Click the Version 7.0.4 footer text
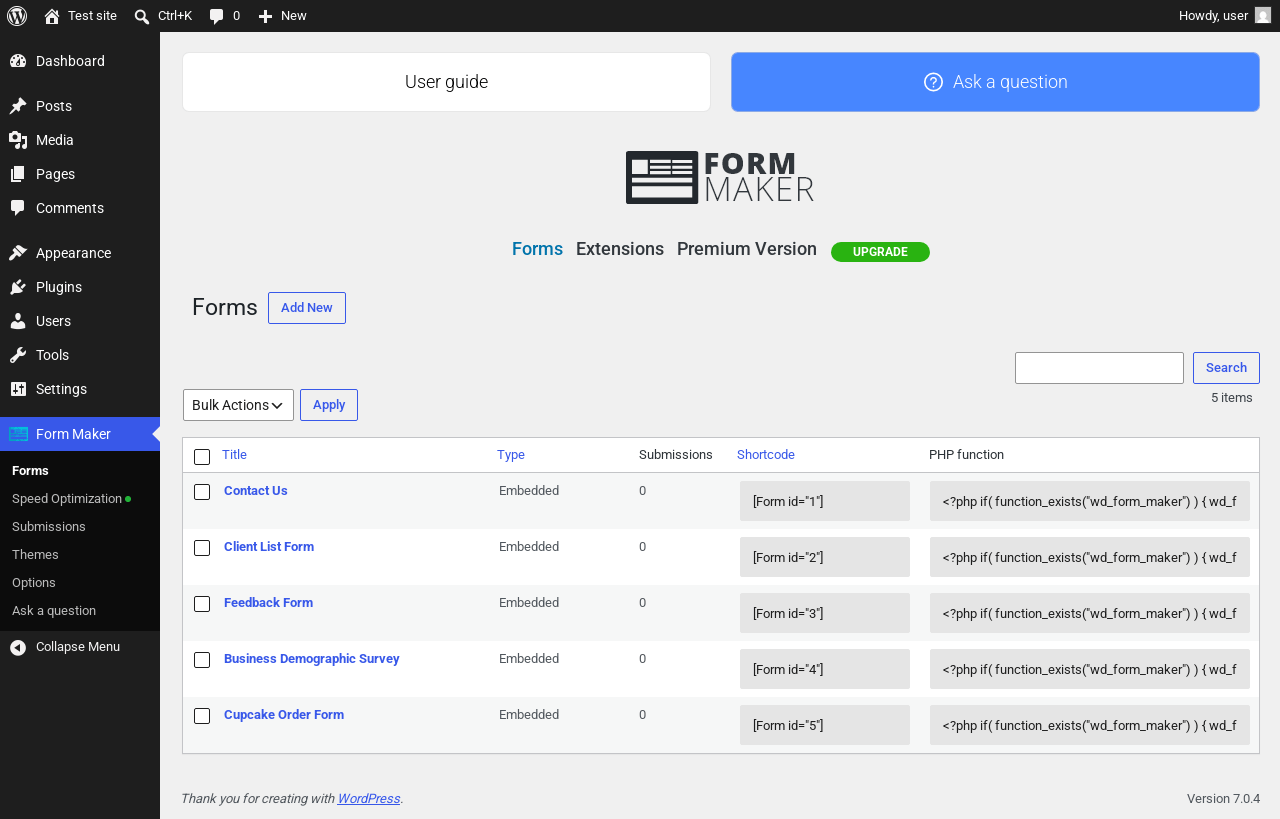The image size is (1280, 819). point(1223,799)
